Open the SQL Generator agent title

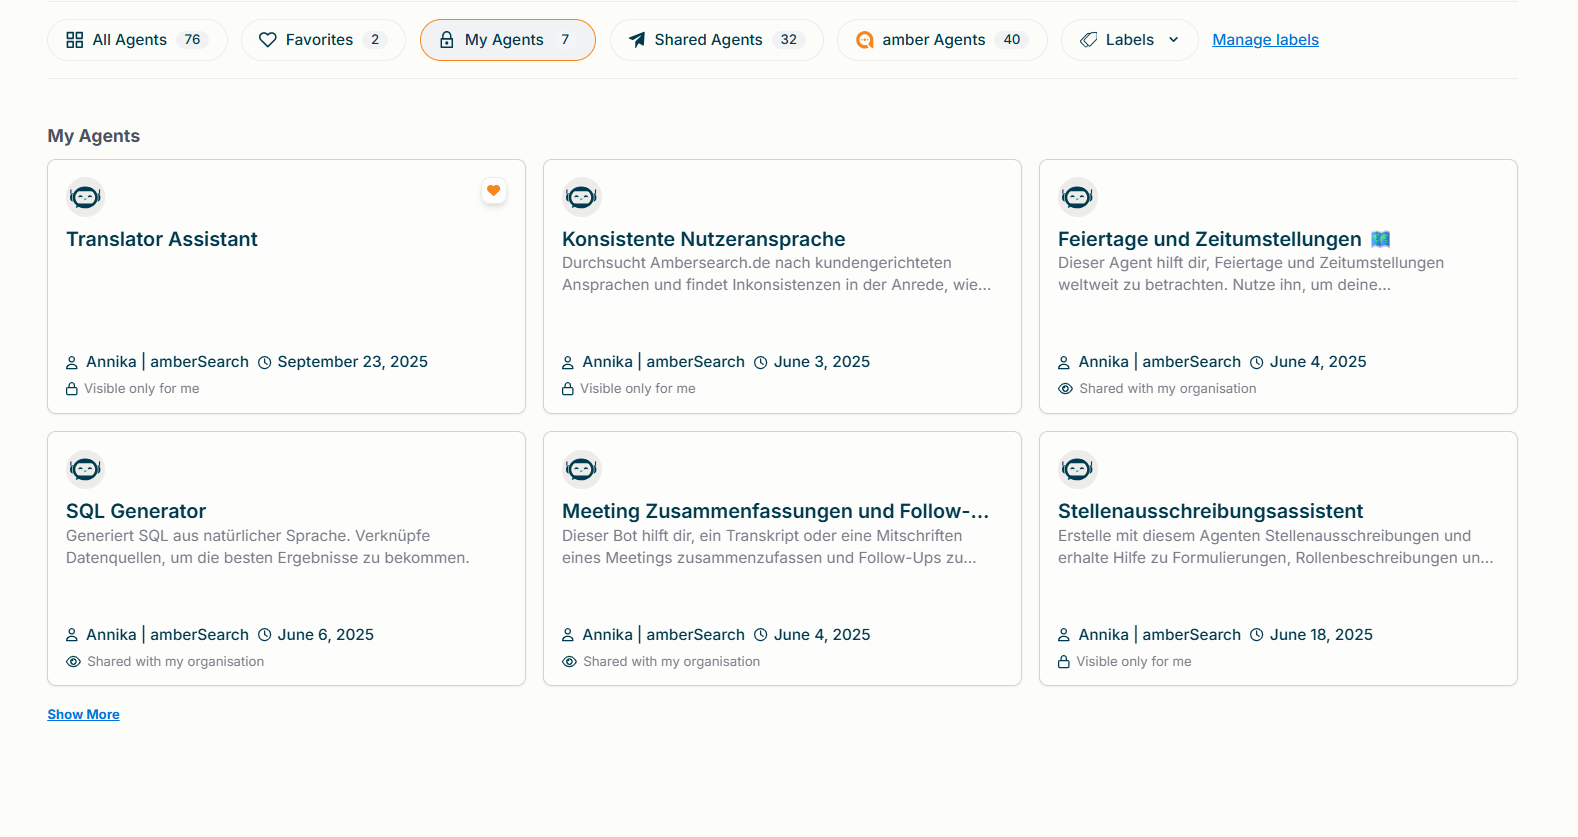(x=136, y=511)
